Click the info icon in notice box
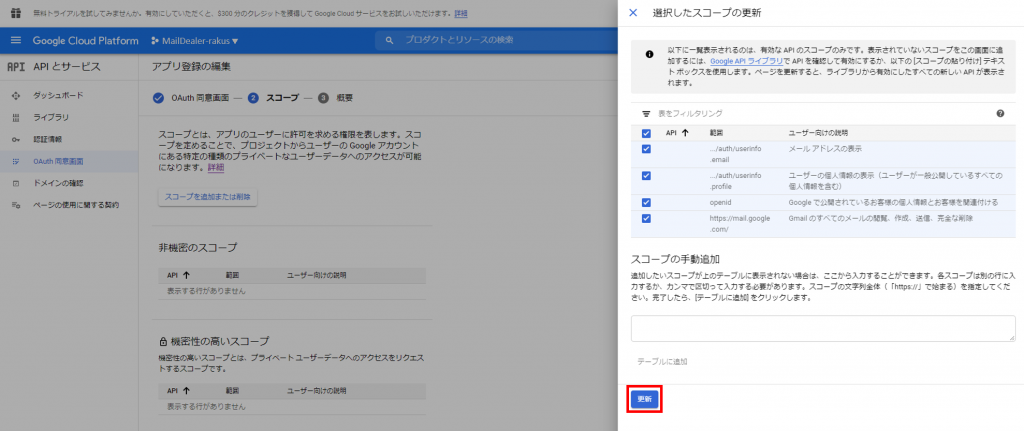 click(x=649, y=55)
